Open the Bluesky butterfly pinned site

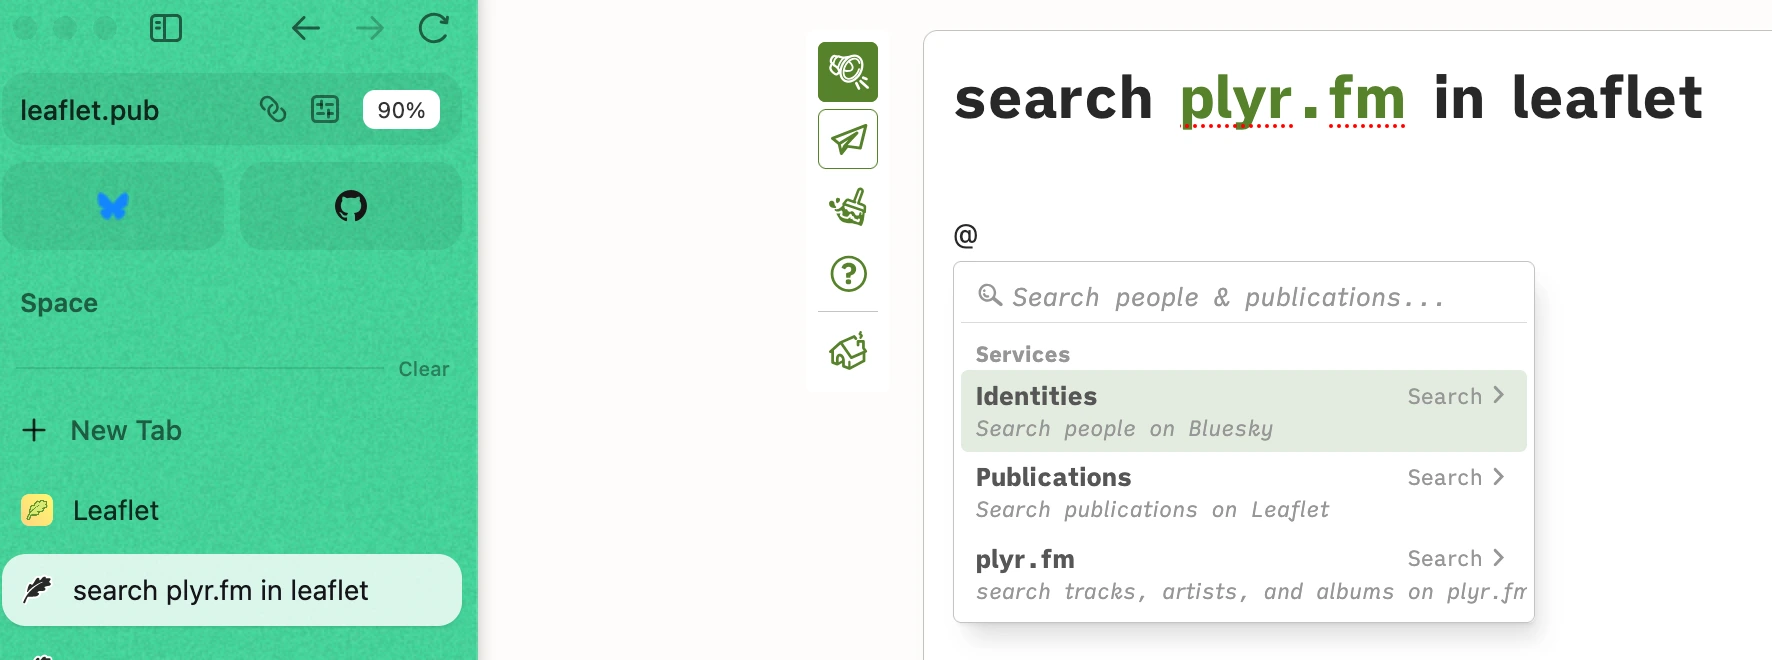(x=113, y=206)
